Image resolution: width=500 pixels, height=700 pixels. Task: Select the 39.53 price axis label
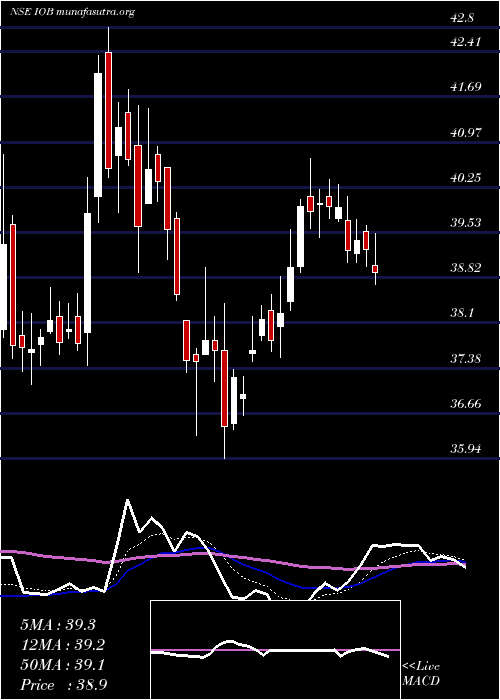click(466, 222)
